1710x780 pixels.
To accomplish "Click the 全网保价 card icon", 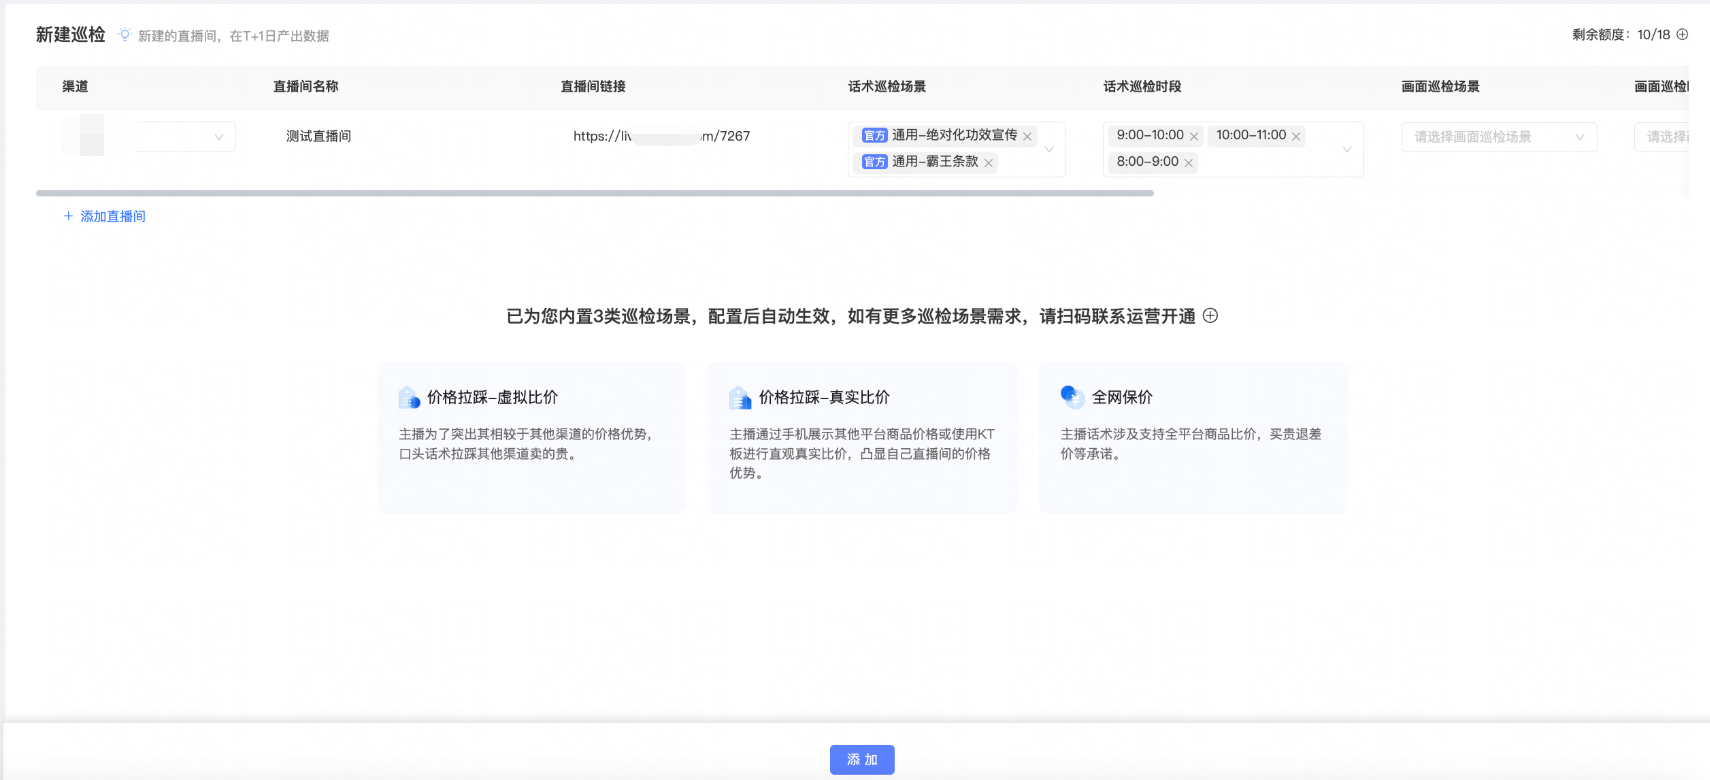I will pyautogui.click(x=1072, y=397).
